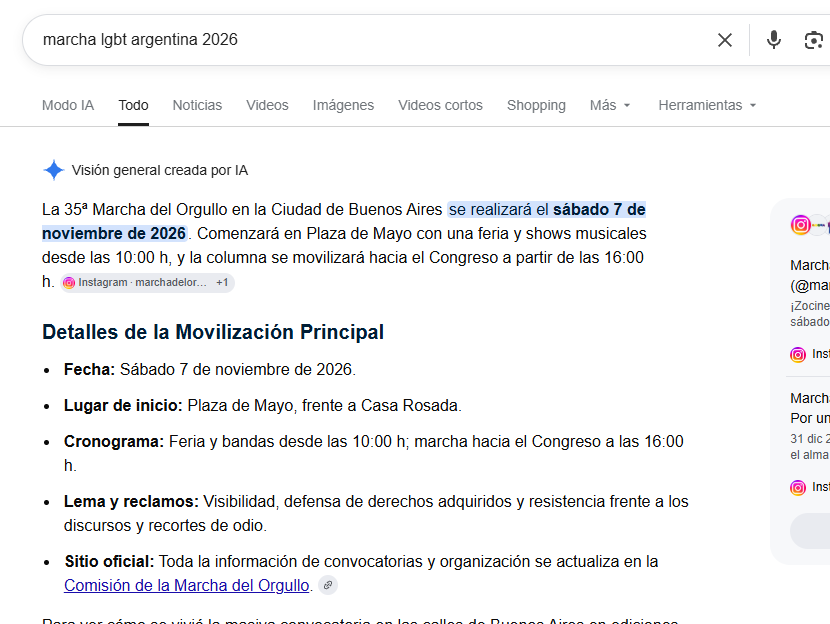830x624 pixels.
Task: Select the Todo tab
Action: point(133,105)
